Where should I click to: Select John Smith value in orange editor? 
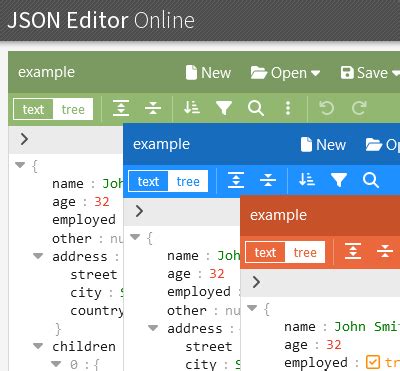pyautogui.click(x=367, y=326)
